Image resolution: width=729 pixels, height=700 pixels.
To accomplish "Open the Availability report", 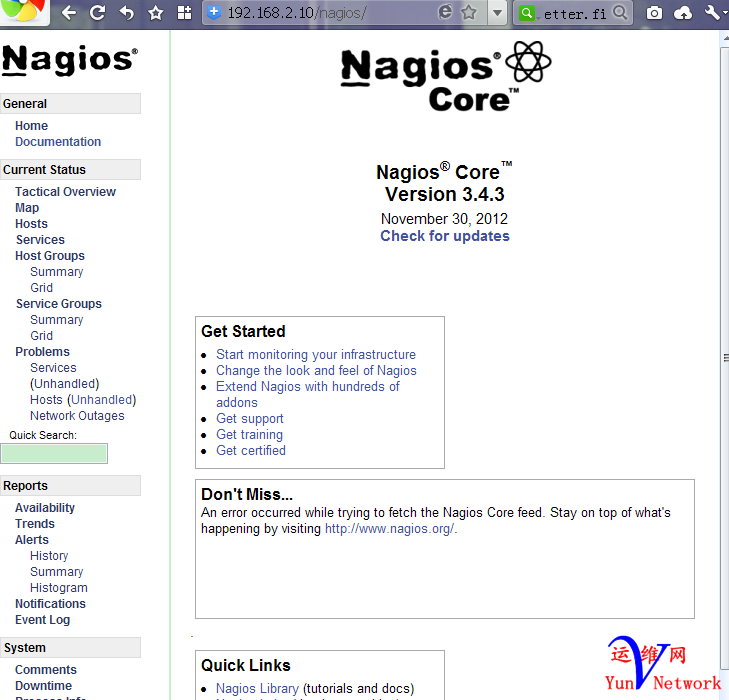I will pos(45,508).
